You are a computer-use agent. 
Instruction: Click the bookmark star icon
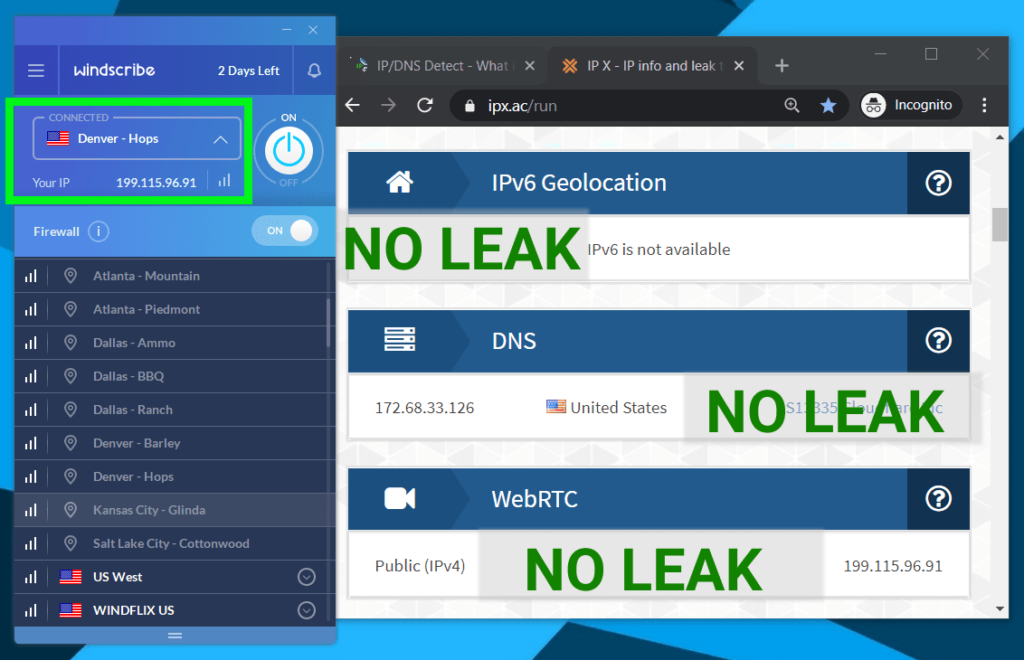click(828, 105)
